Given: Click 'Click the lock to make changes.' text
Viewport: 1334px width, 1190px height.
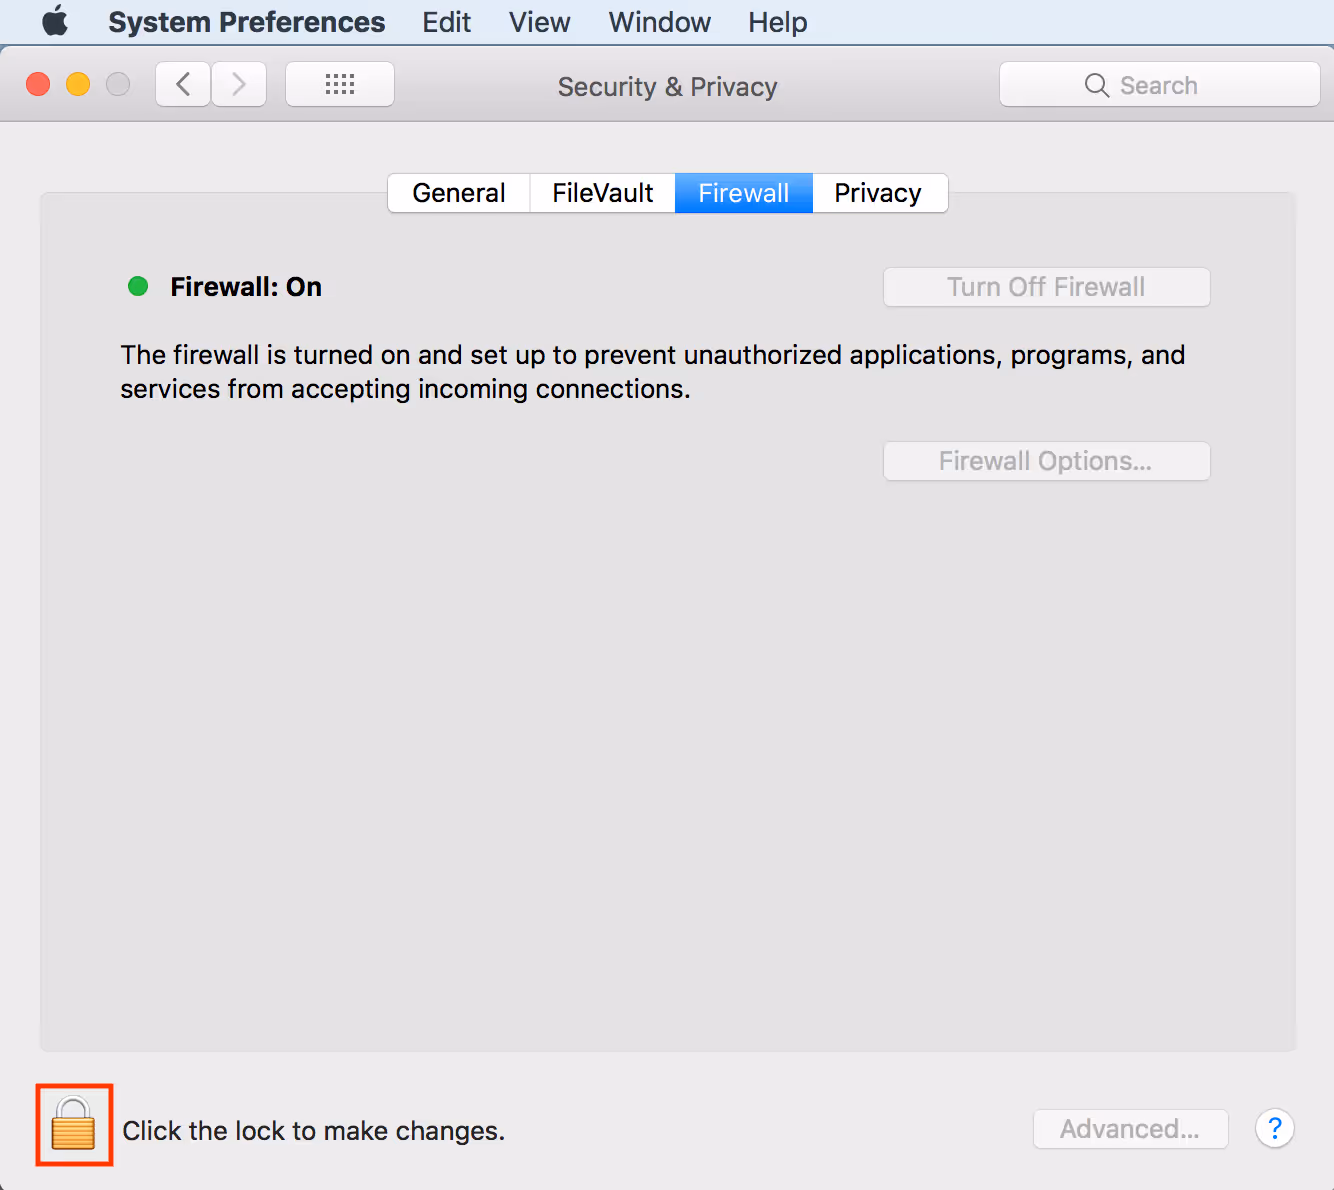Looking at the screenshot, I should tap(314, 1131).
